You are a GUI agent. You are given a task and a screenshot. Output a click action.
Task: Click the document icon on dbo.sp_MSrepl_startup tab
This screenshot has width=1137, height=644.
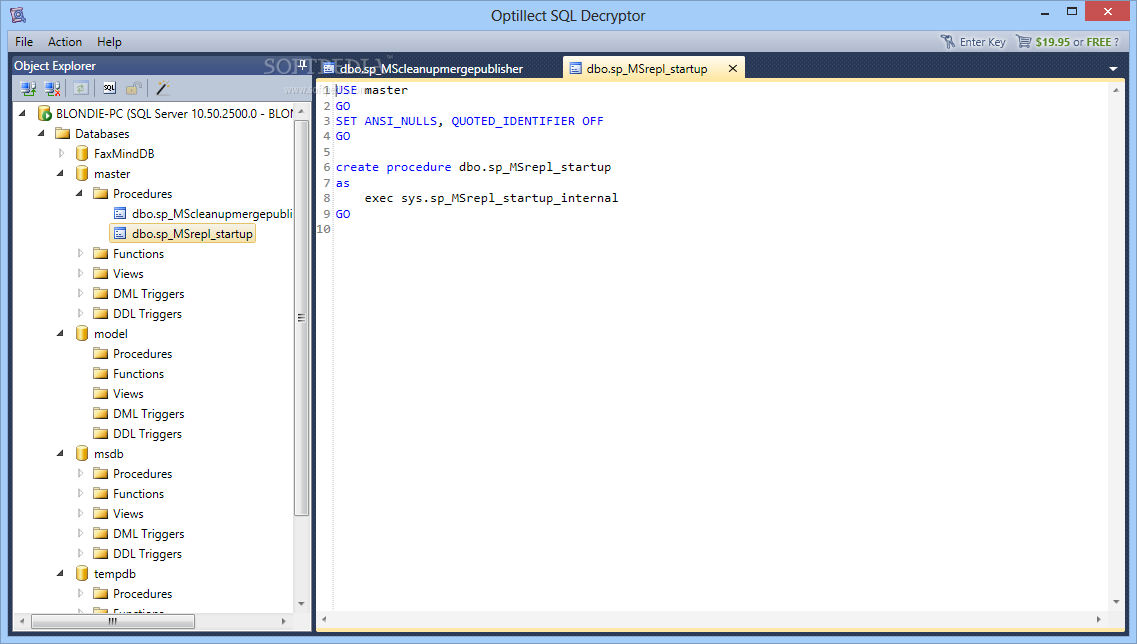point(576,68)
